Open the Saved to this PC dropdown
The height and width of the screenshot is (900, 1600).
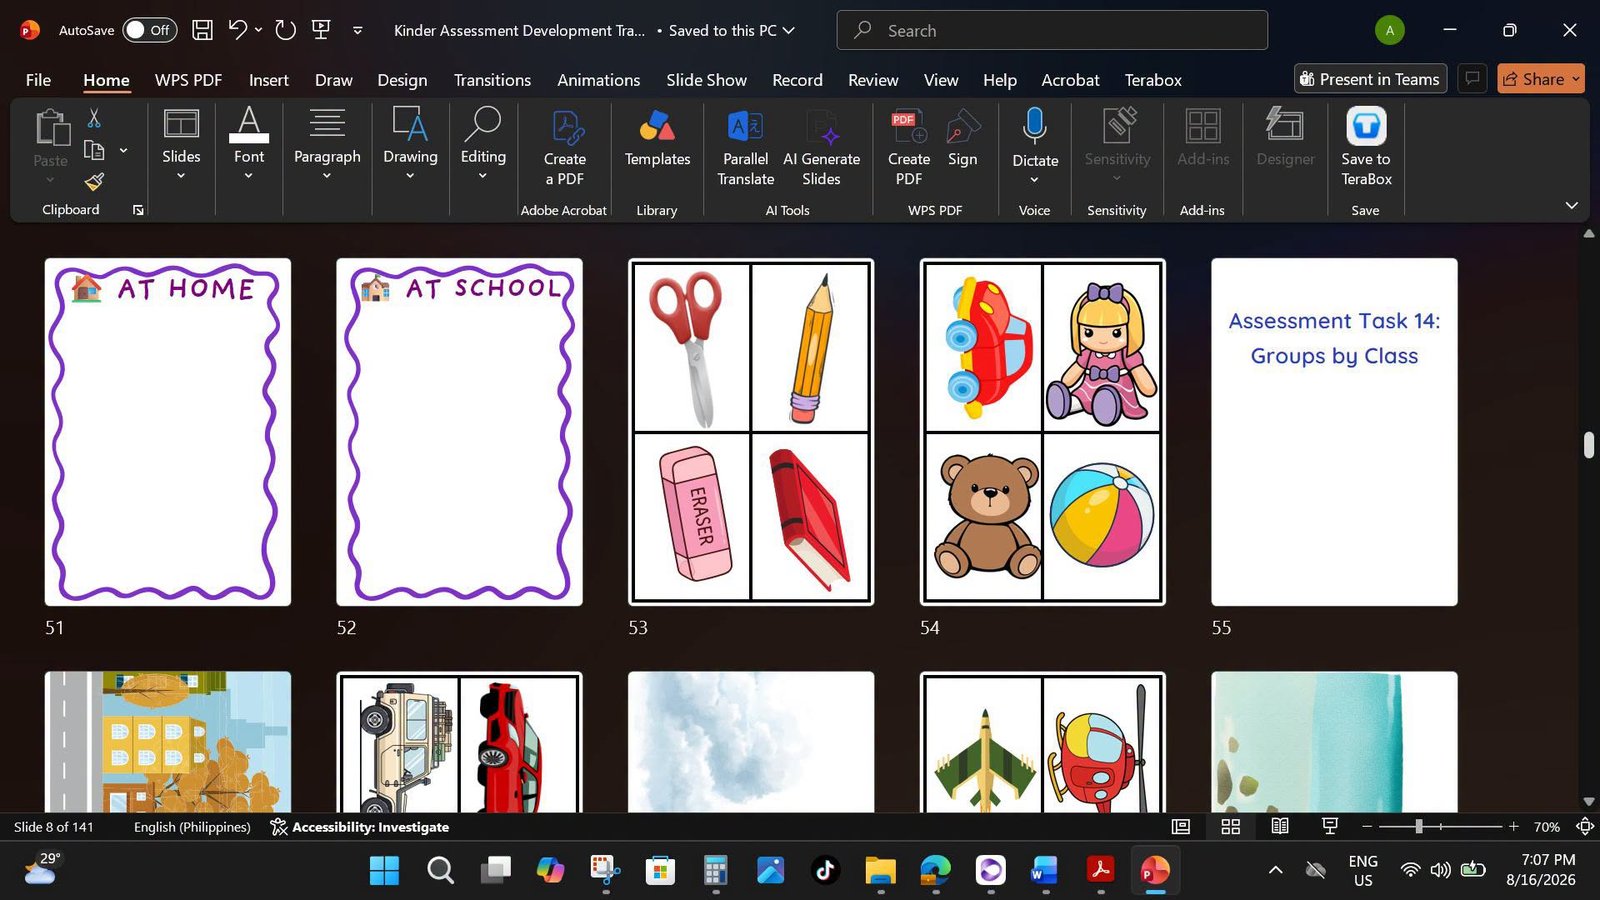789,30
